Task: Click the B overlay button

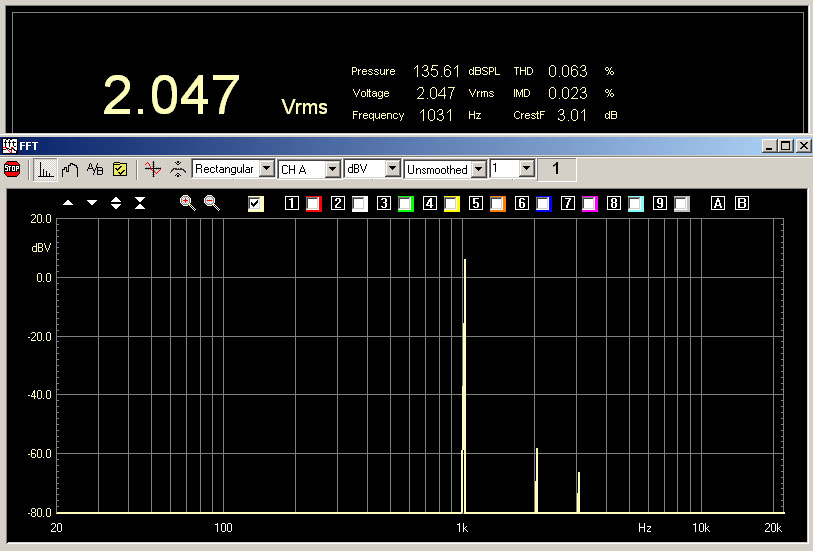Action: (x=742, y=204)
